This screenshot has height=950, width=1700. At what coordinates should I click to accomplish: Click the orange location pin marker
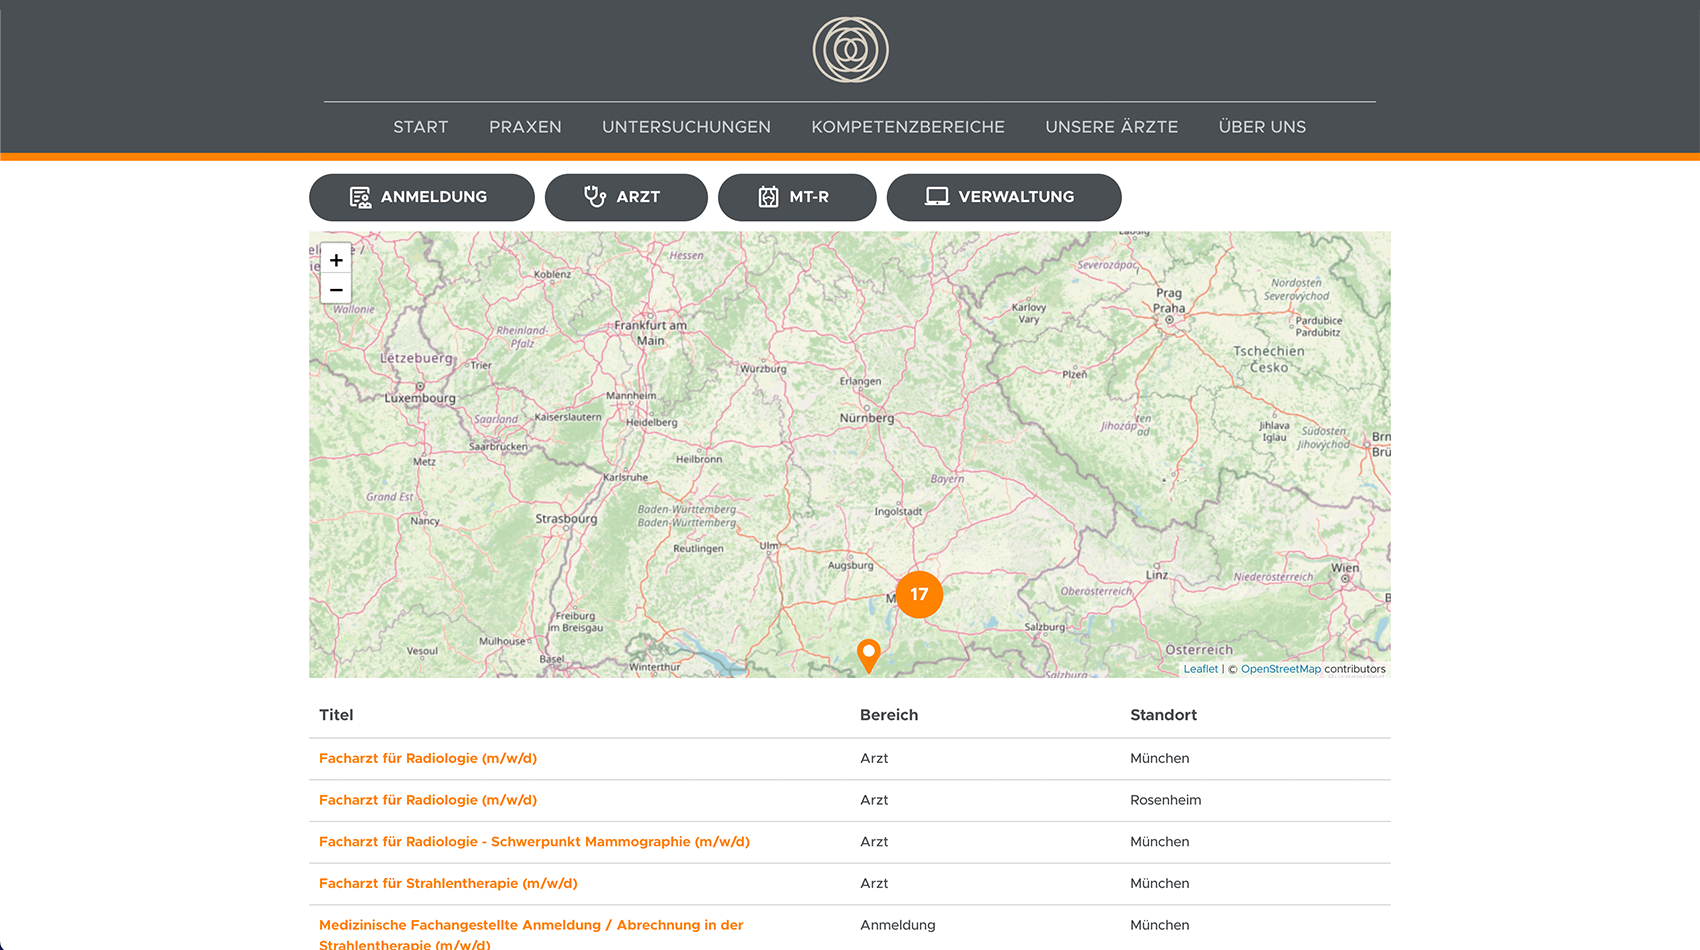coord(869,654)
